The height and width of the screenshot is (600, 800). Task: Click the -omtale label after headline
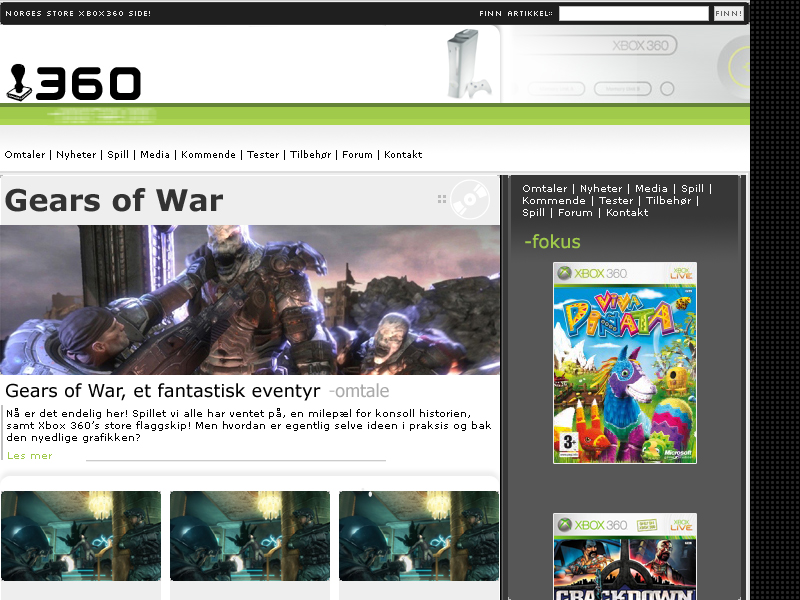tap(359, 391)
